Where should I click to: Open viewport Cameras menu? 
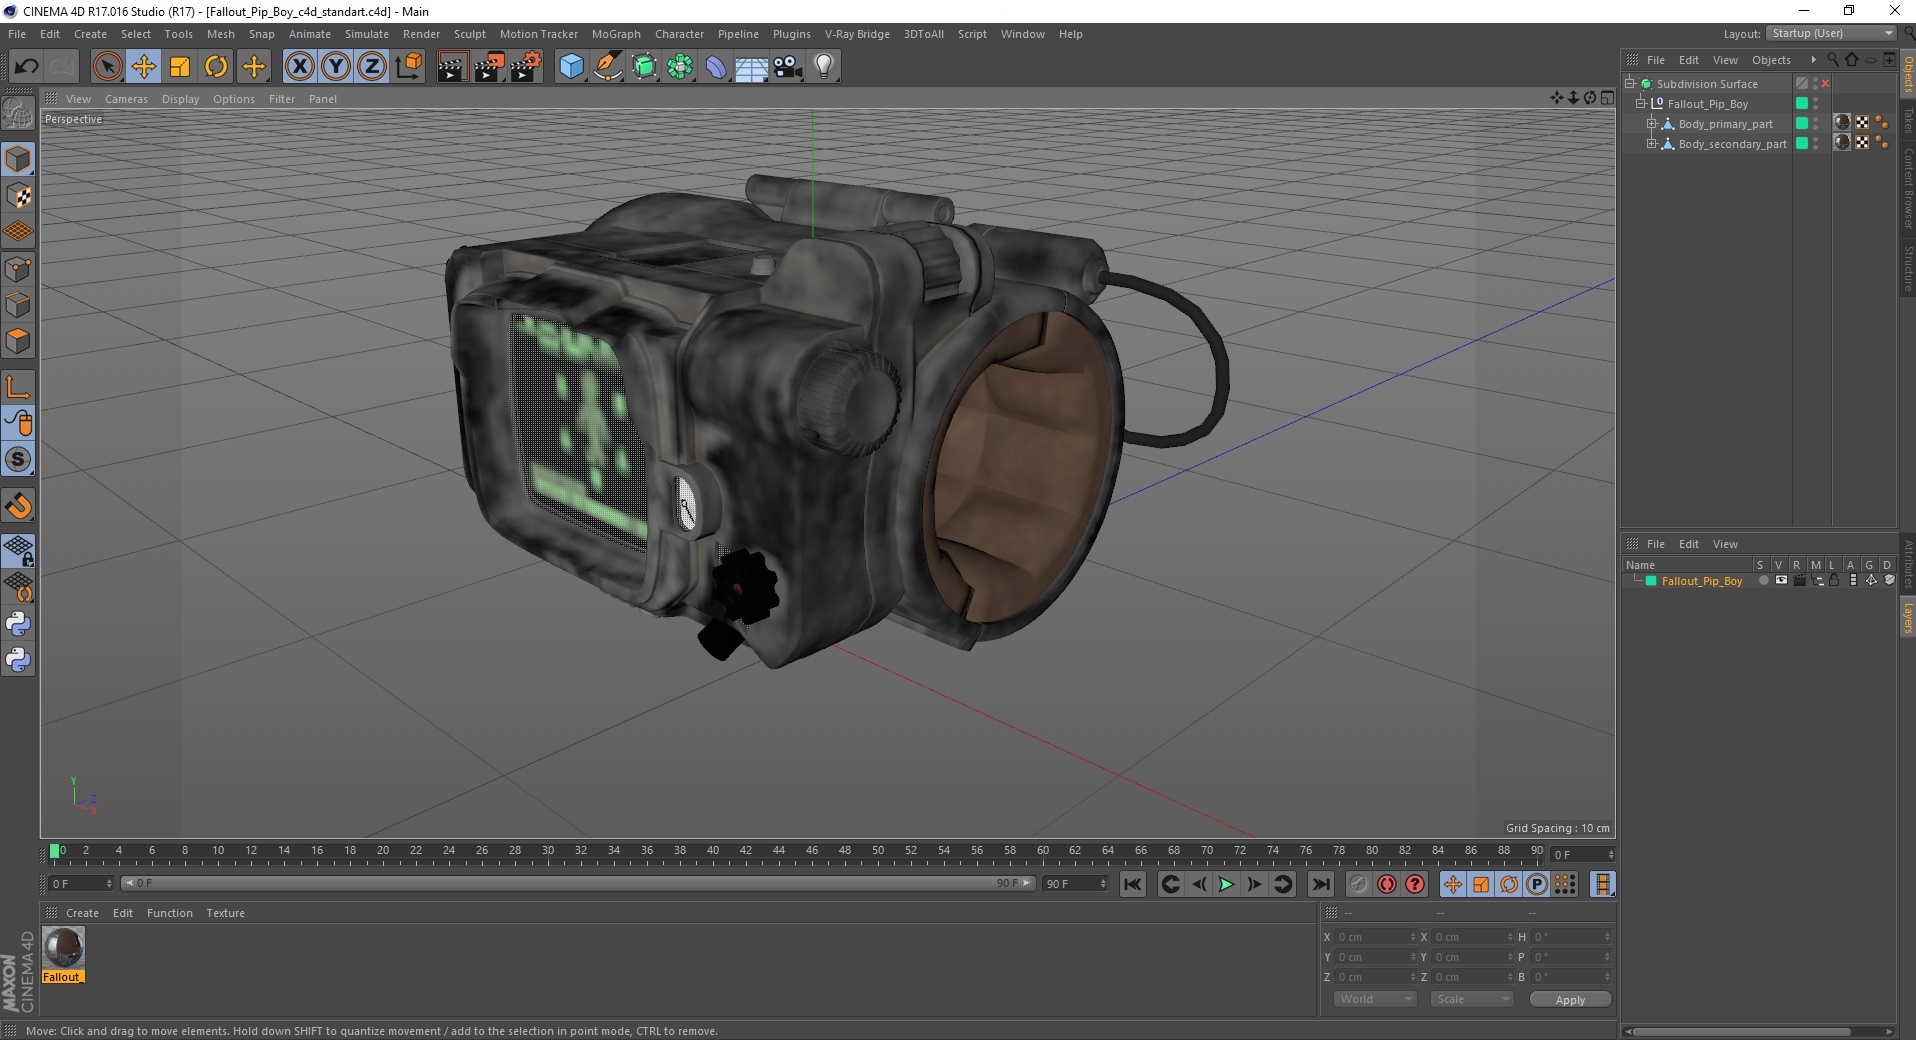126,99
